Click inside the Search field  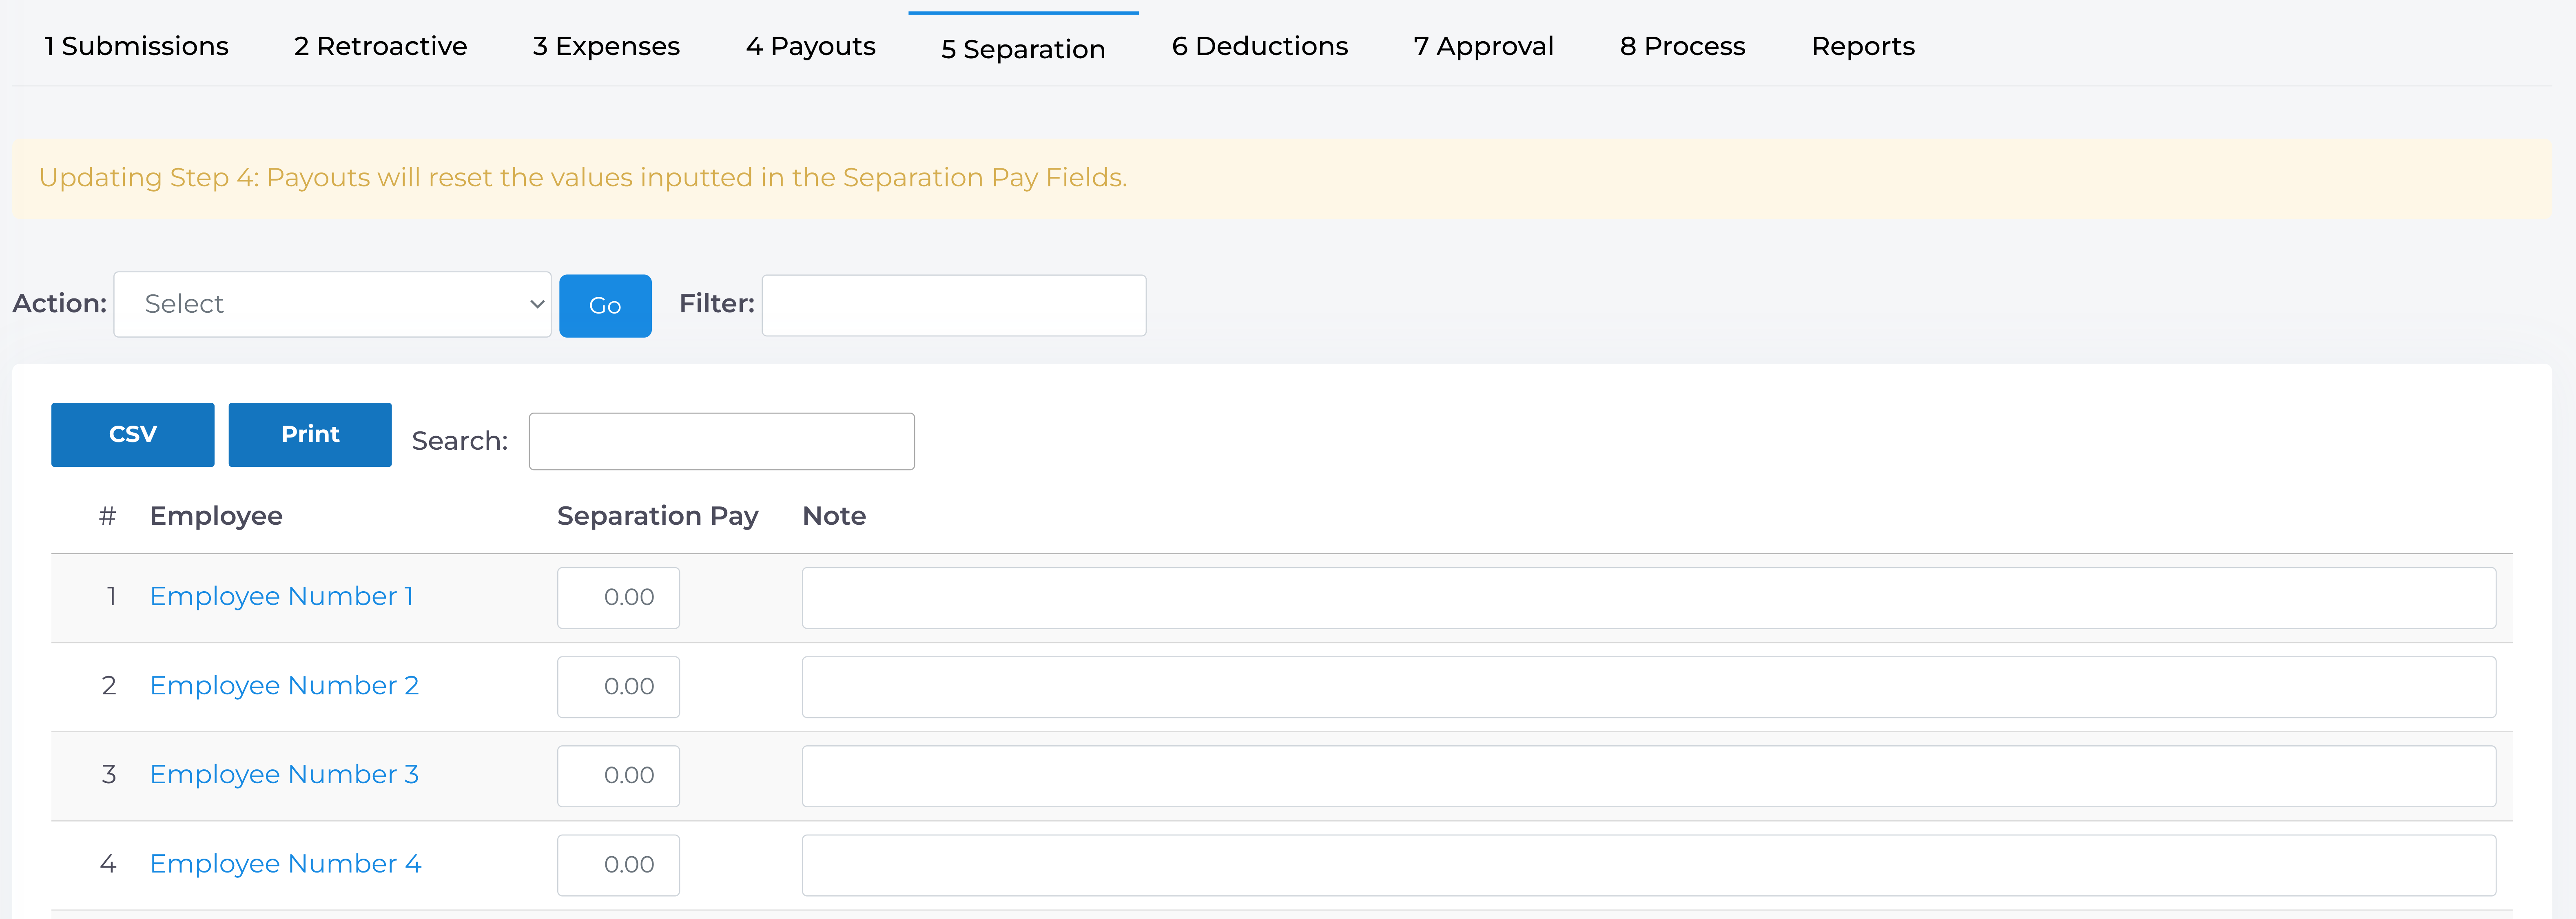click(x=721, y=440)
